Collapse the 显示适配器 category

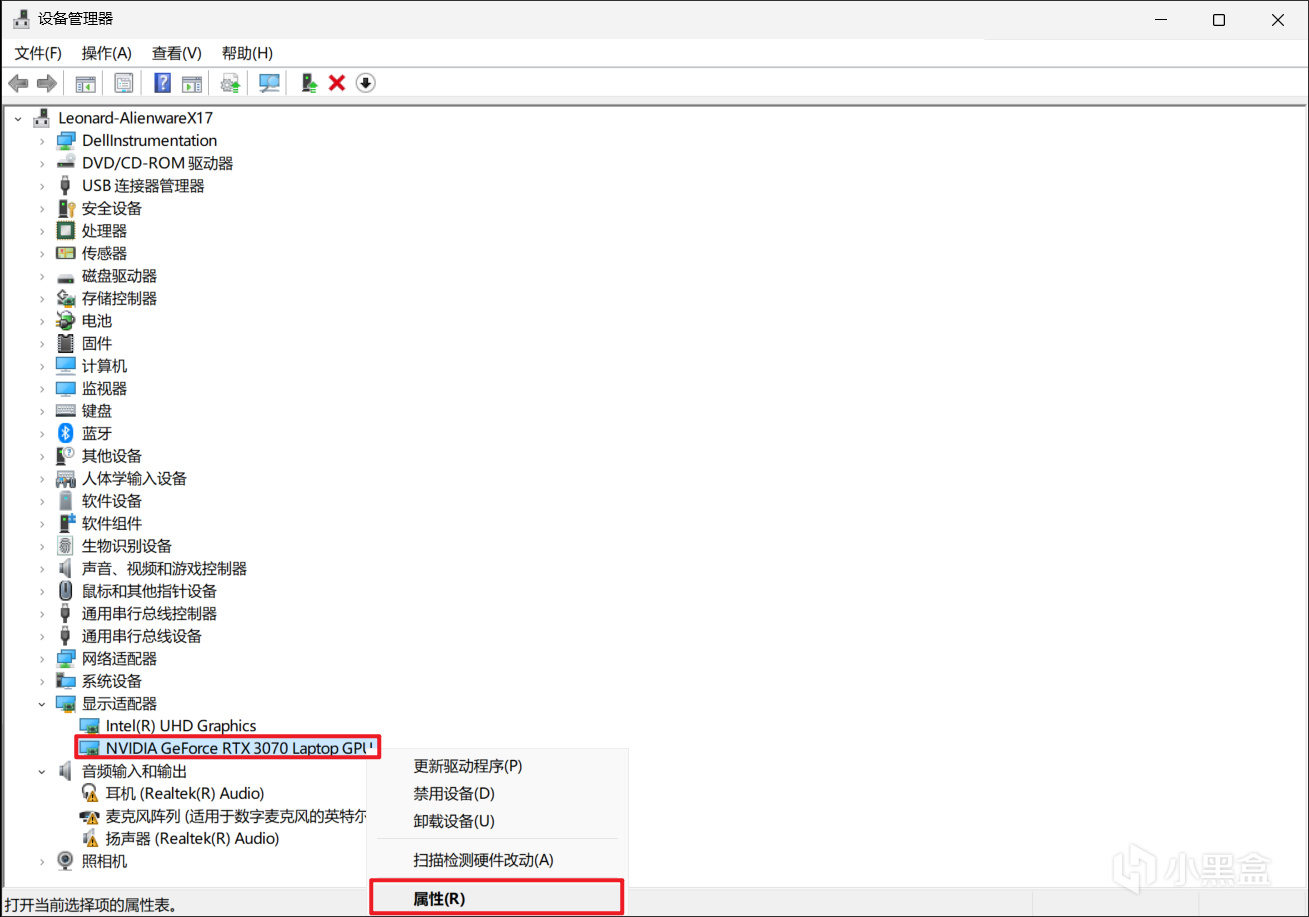(x=42, y=704)
